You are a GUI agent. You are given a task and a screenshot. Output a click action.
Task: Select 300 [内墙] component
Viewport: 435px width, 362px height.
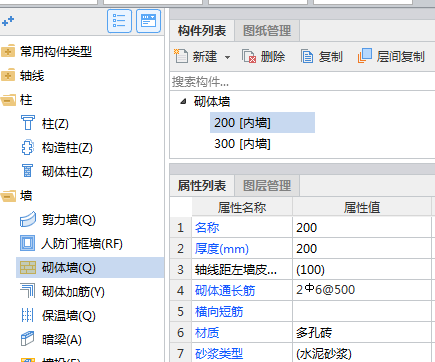(x=242, y=144)
